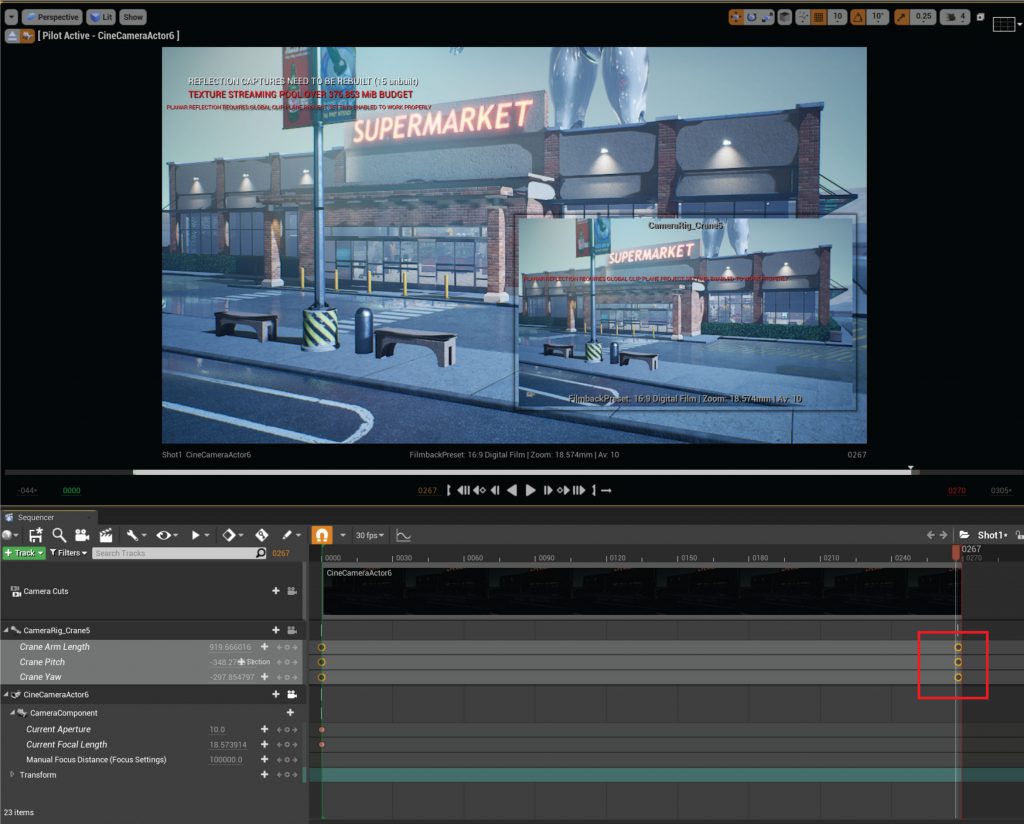Click the green Track button

click(x=24, y=553)
